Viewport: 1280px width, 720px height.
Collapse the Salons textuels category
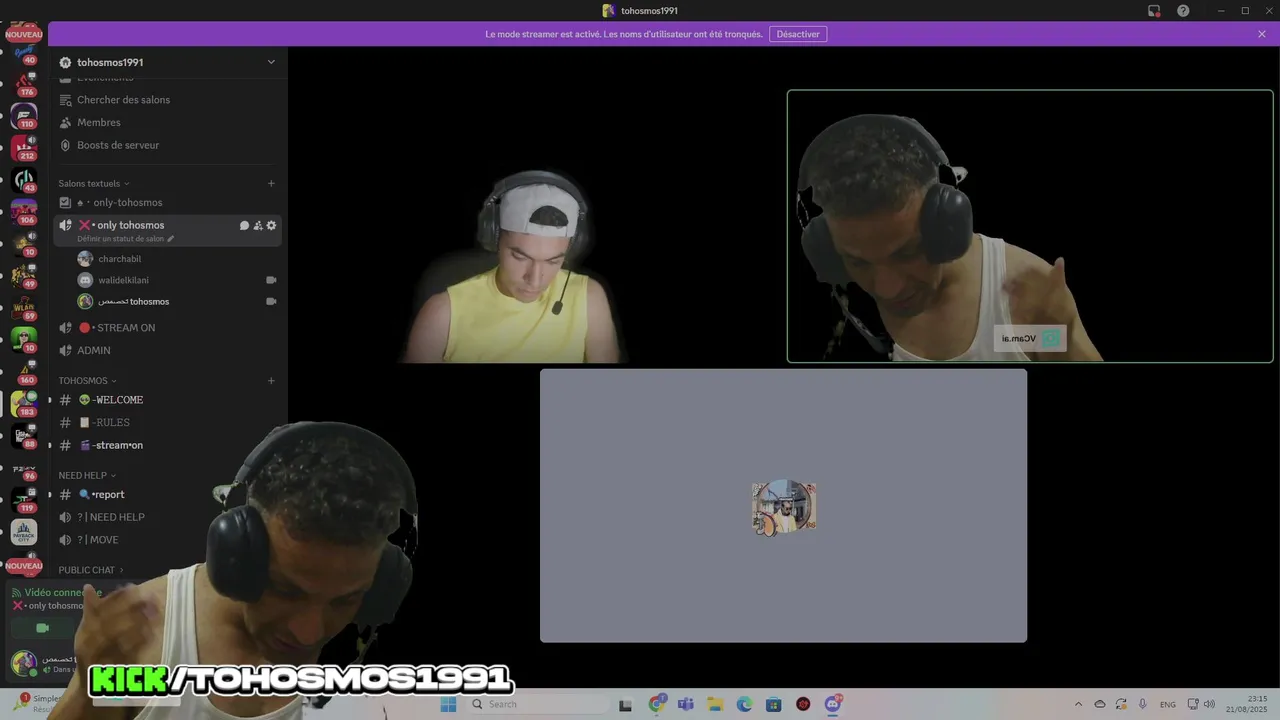point(94,183)
